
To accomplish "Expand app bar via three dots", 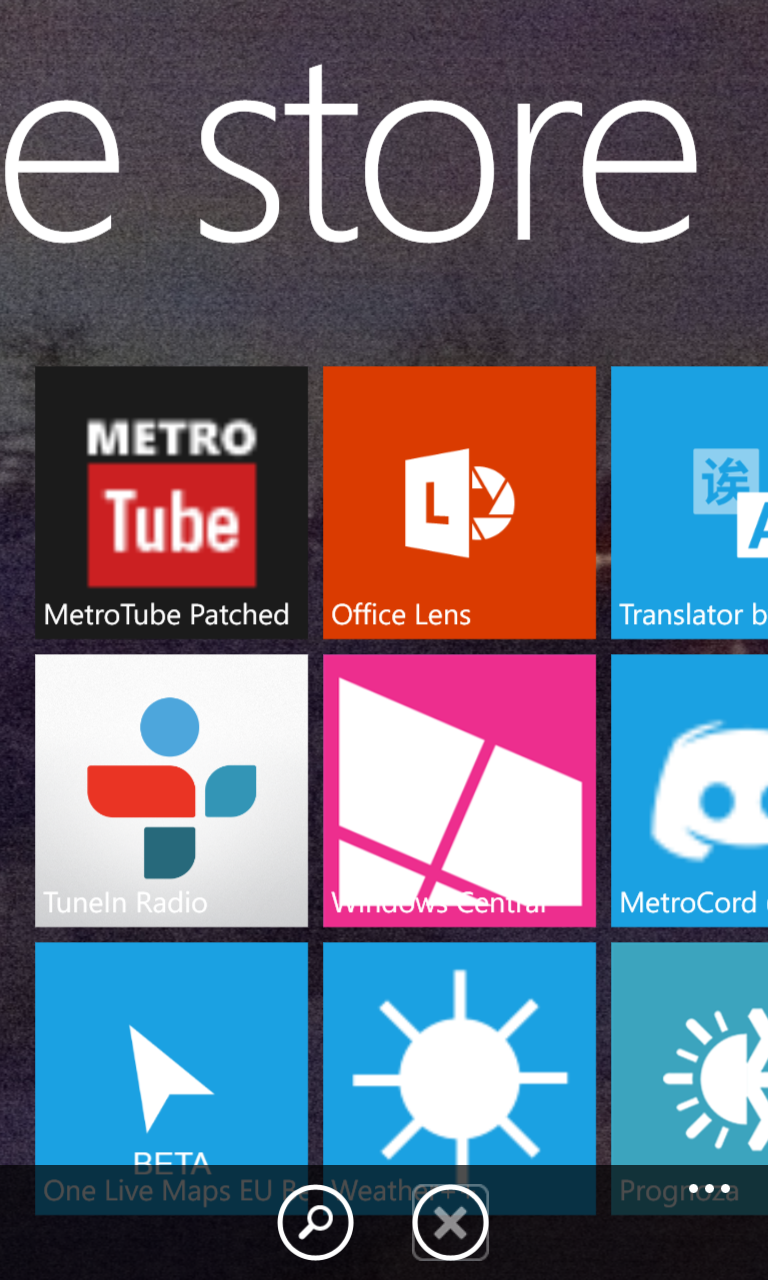I will pos(710,1189).
